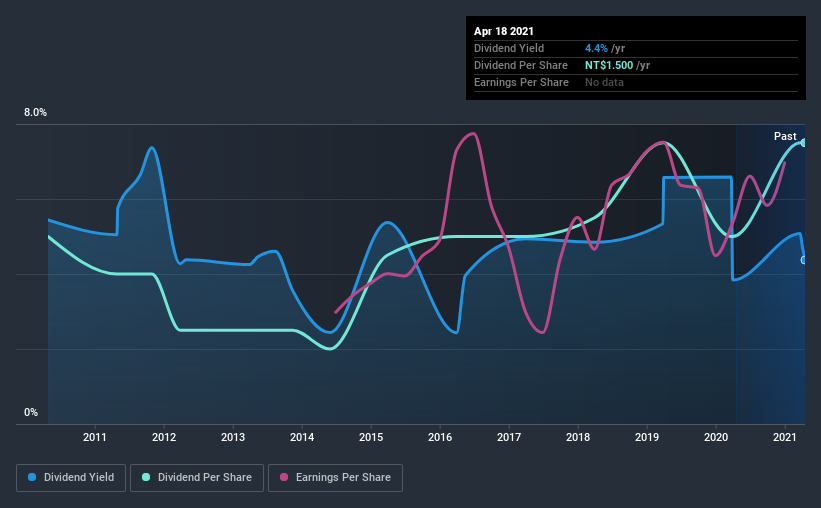Click the Dividend Yield row label in tooltip
Screen dimensions: 821x508
tap(509, 48)
